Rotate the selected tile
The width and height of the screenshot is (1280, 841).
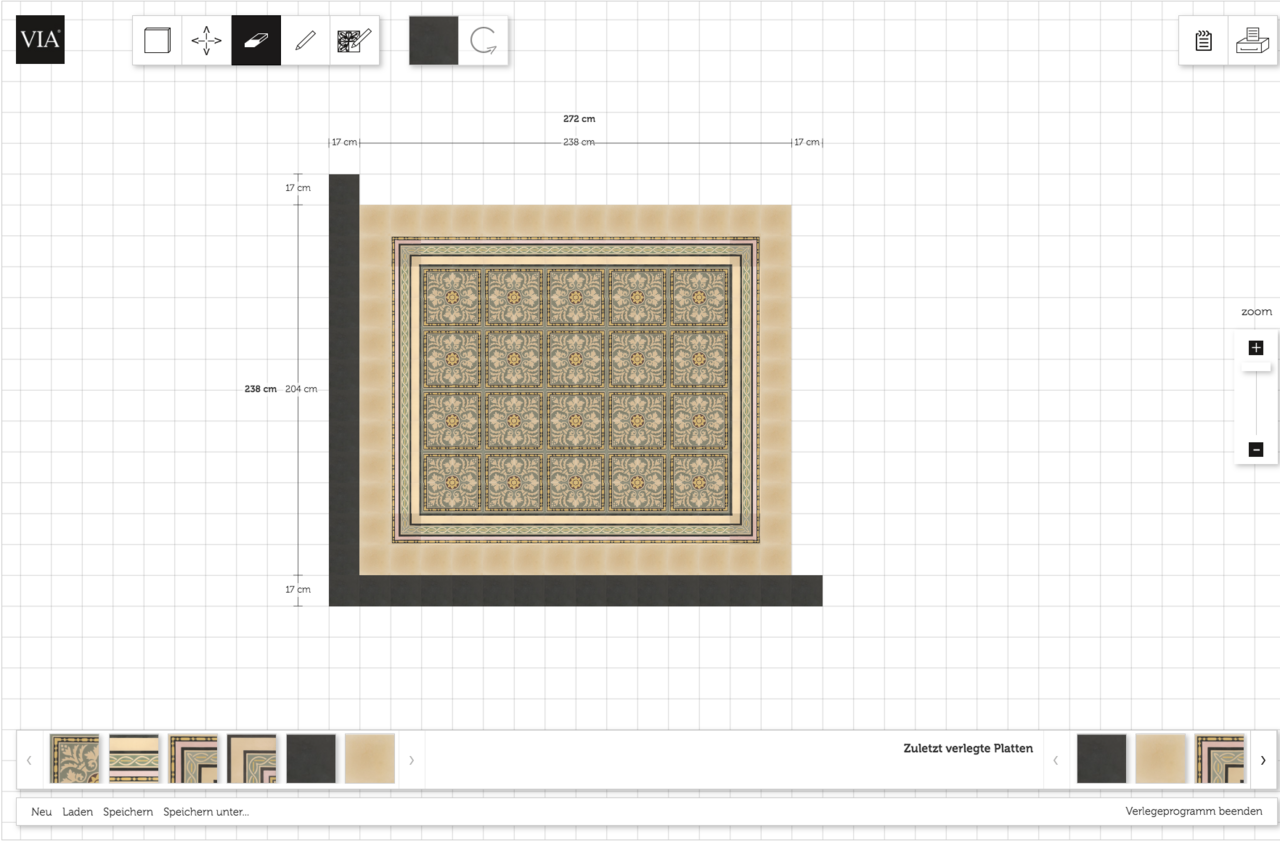point(484,41)
